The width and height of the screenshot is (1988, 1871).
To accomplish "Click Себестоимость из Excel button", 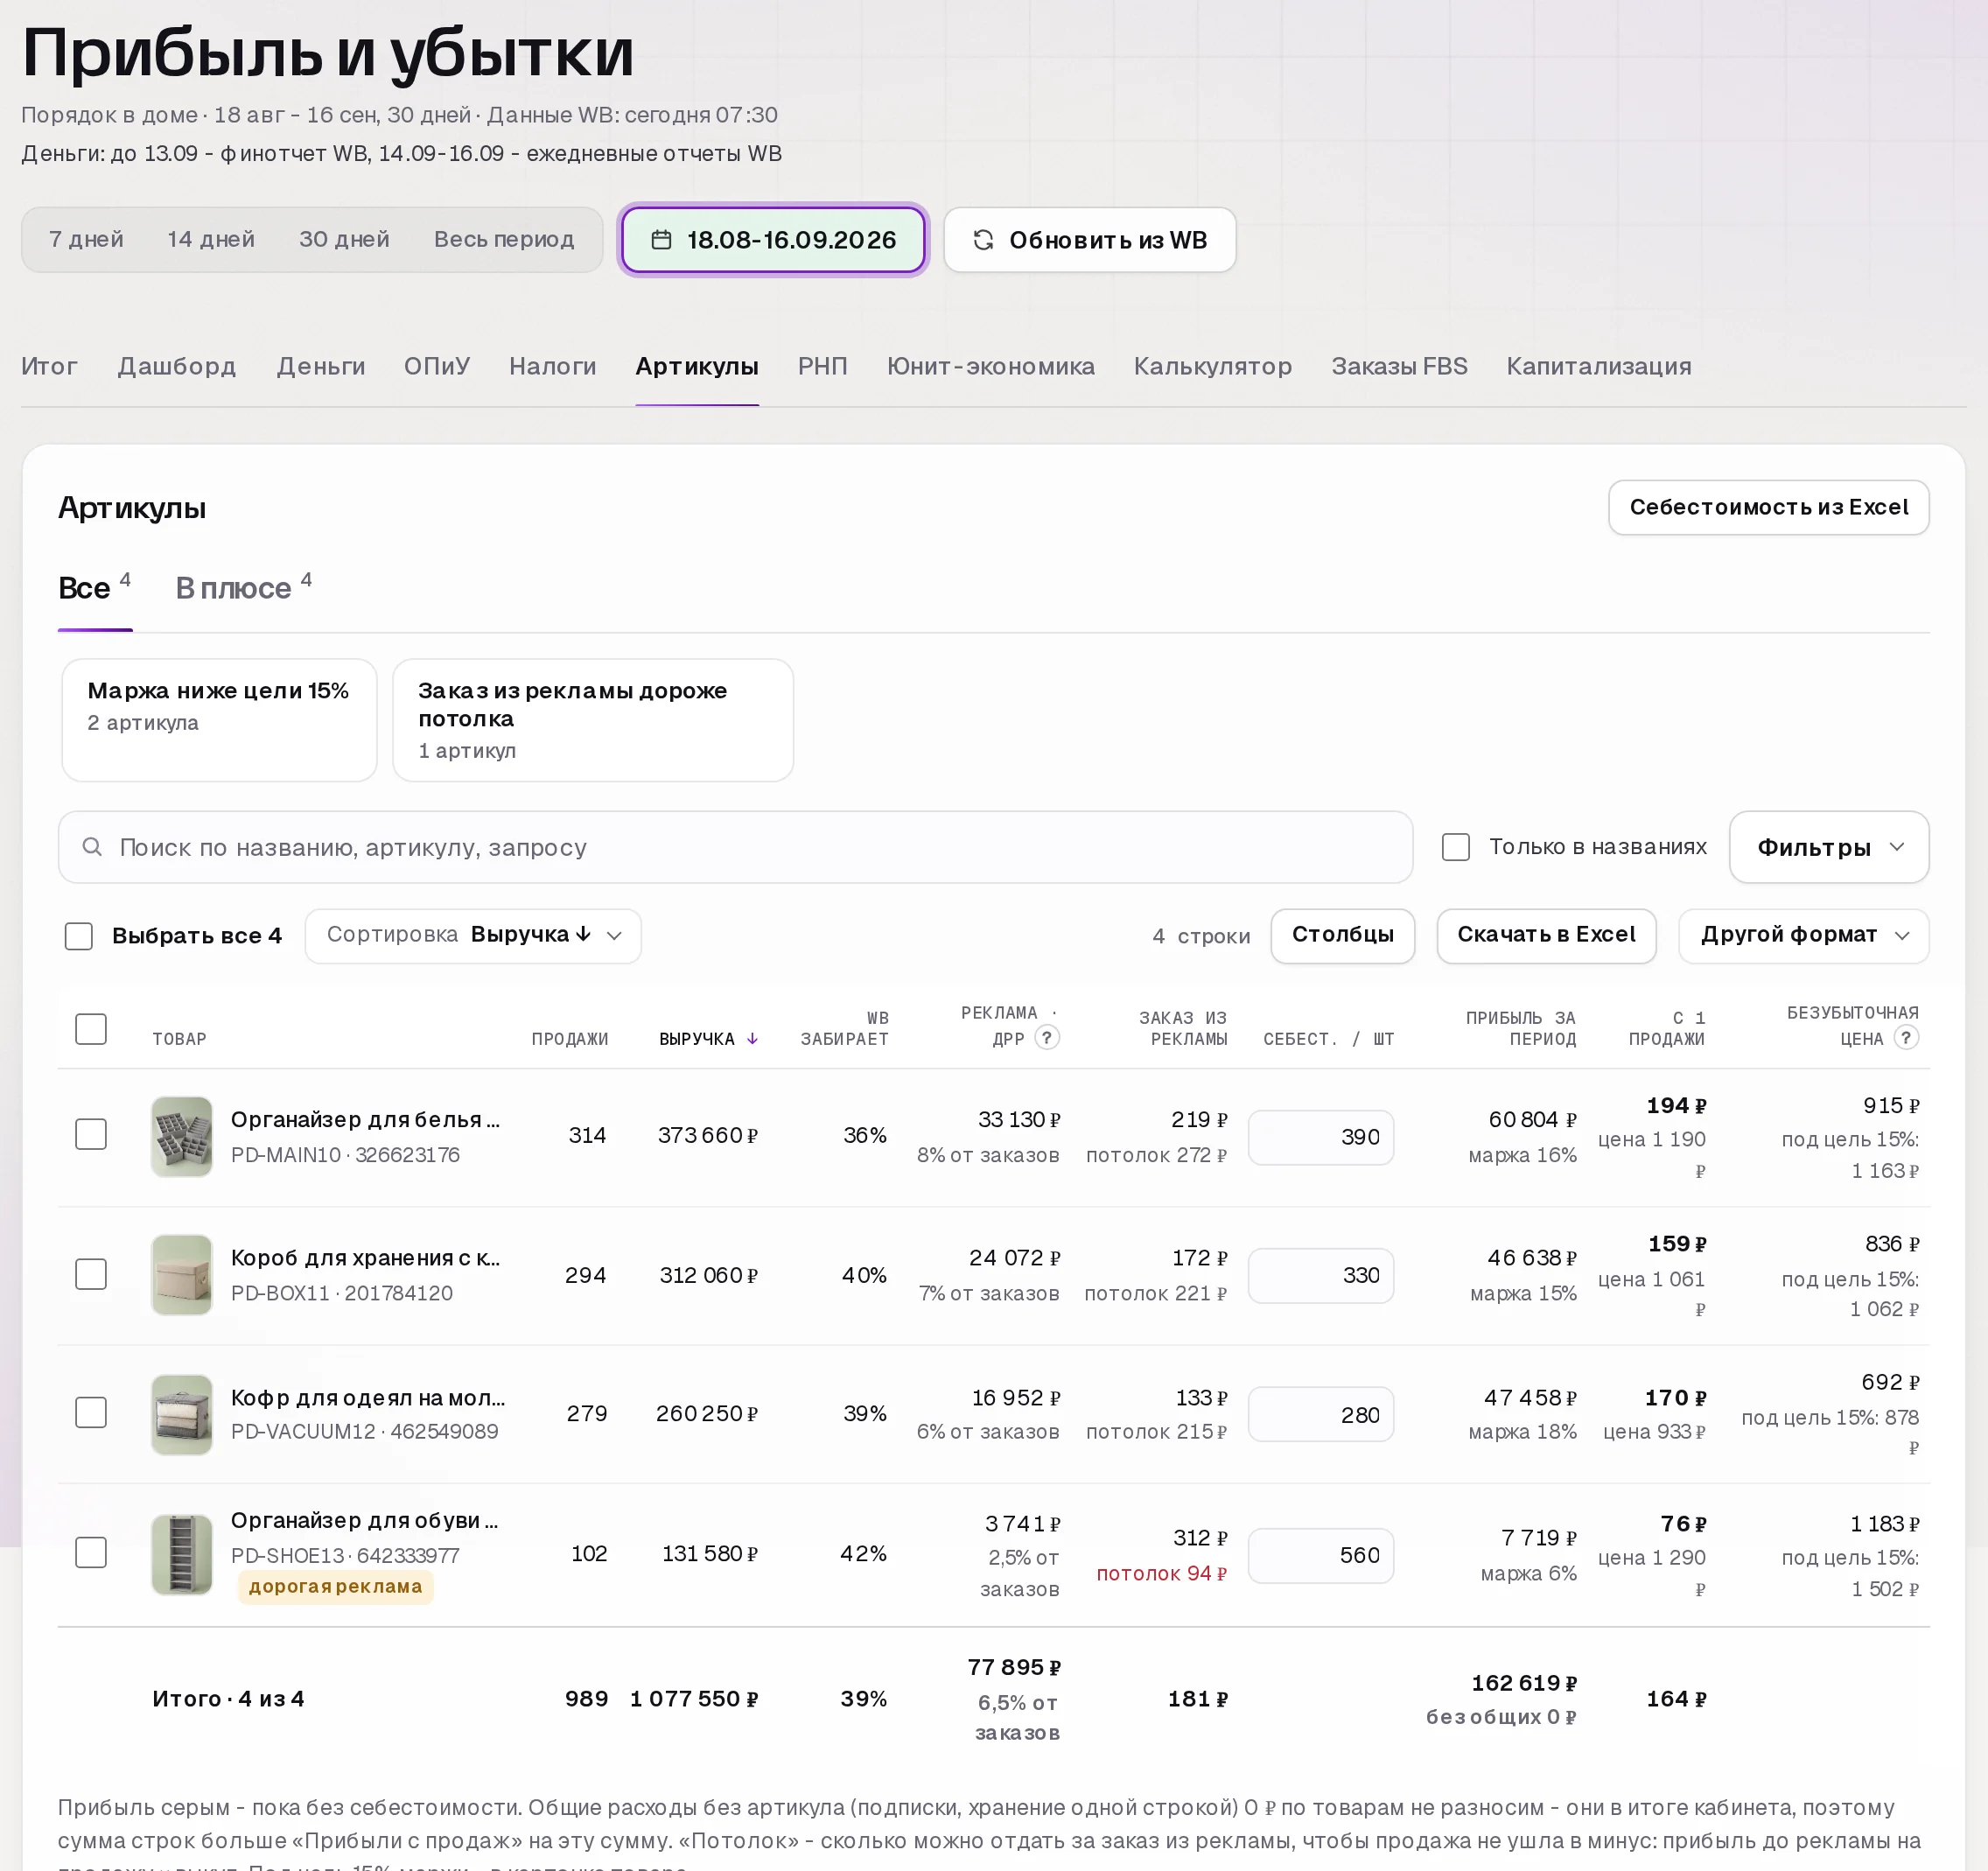I will (x=1768, y=507).
